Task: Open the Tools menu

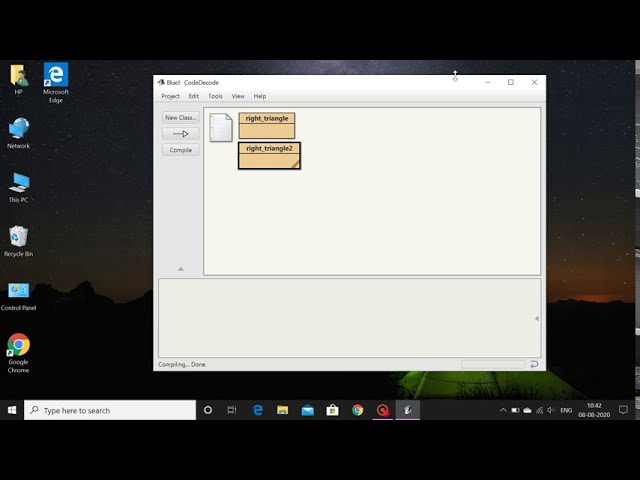Action: coord(215,96)
